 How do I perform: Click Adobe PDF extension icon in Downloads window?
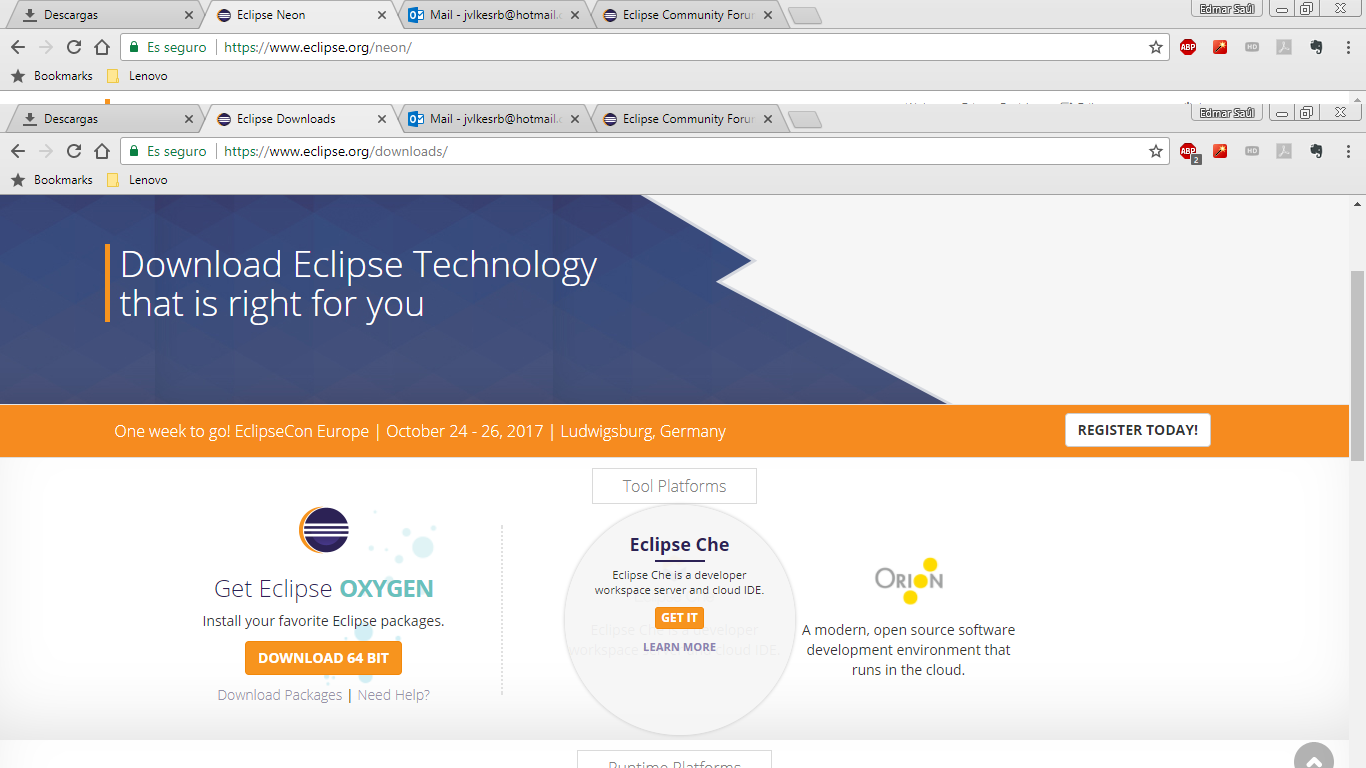tap(1284, 151)
